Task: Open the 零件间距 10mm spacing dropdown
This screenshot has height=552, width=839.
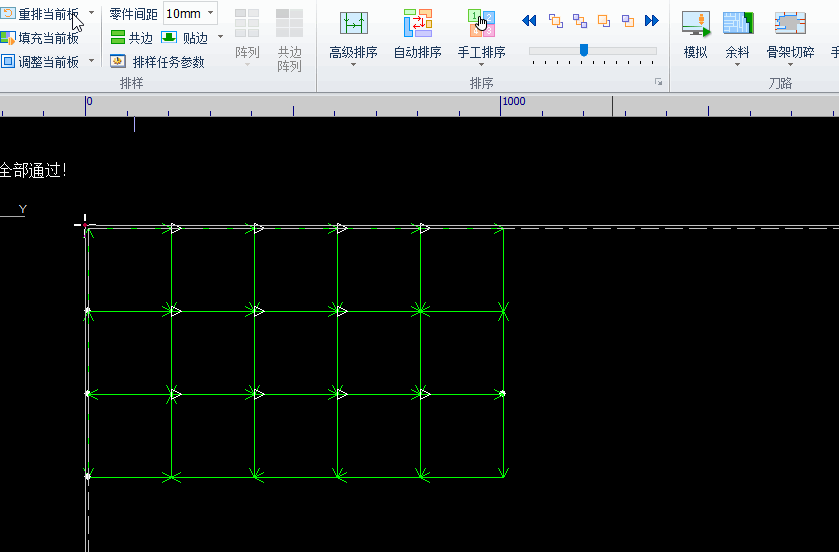Action: click(210, 13)
